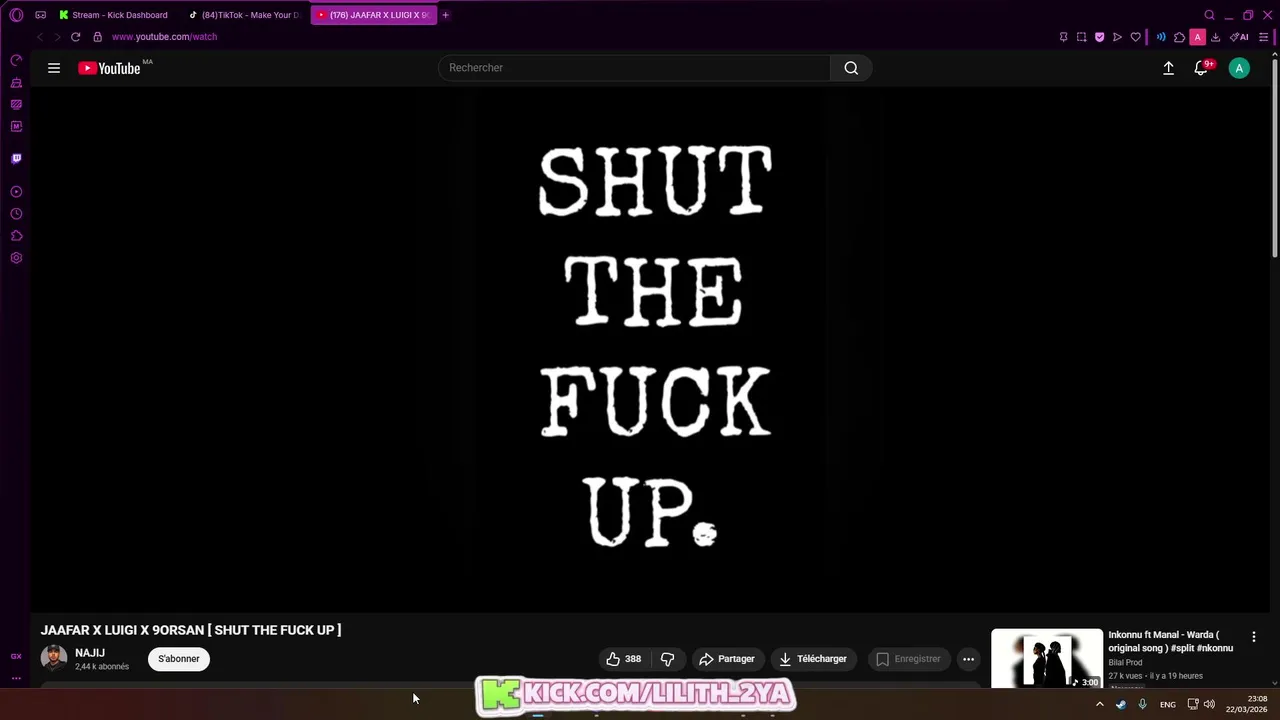Open more actions three-dot button

968,659
